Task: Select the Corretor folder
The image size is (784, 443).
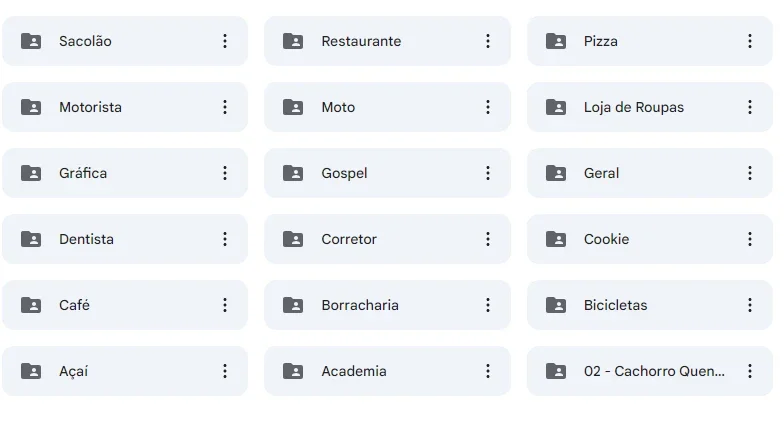Action: pos(388,239)
